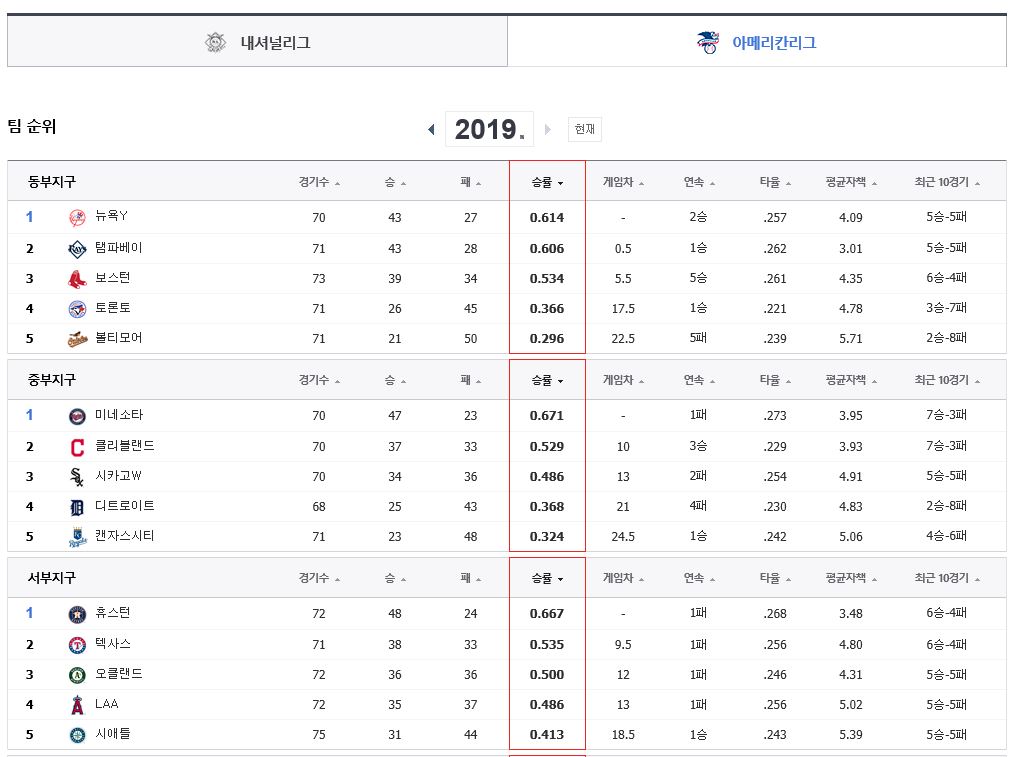The height and width of the screenshot is (757, 1011).
Task: Go to next year arrow after 2019
Action: pos(547,130)
